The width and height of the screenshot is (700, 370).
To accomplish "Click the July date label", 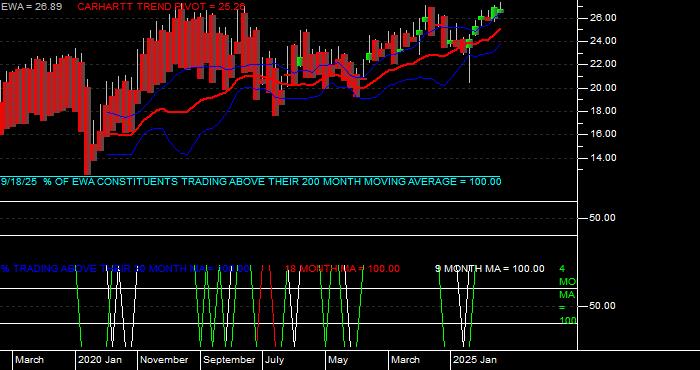I will [275, 360].
